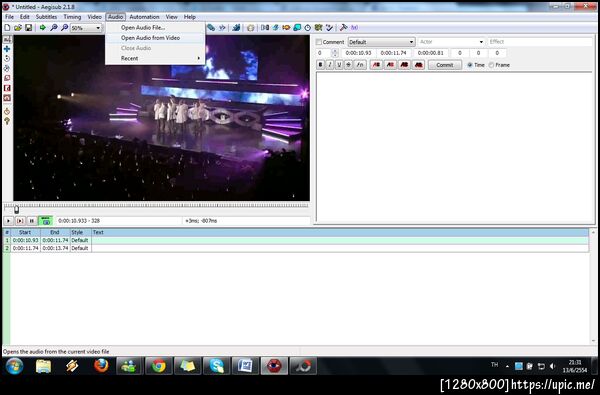The image size is (600, 395).
Task: Select subtitle row 2 in grid
Action: click(295, 248)
